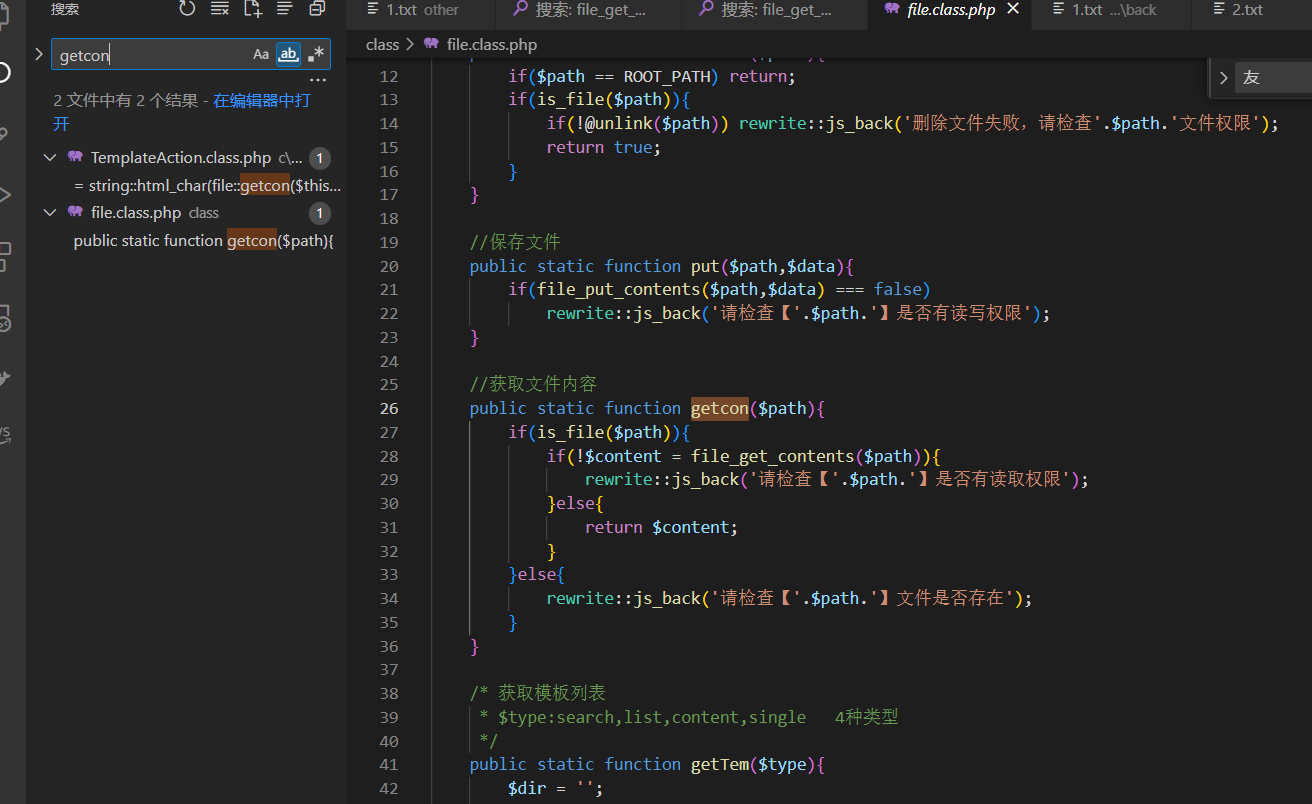Collapse the file.class.php result group
The height and width of the screenshot is (804, 1312).
point(50,212)
